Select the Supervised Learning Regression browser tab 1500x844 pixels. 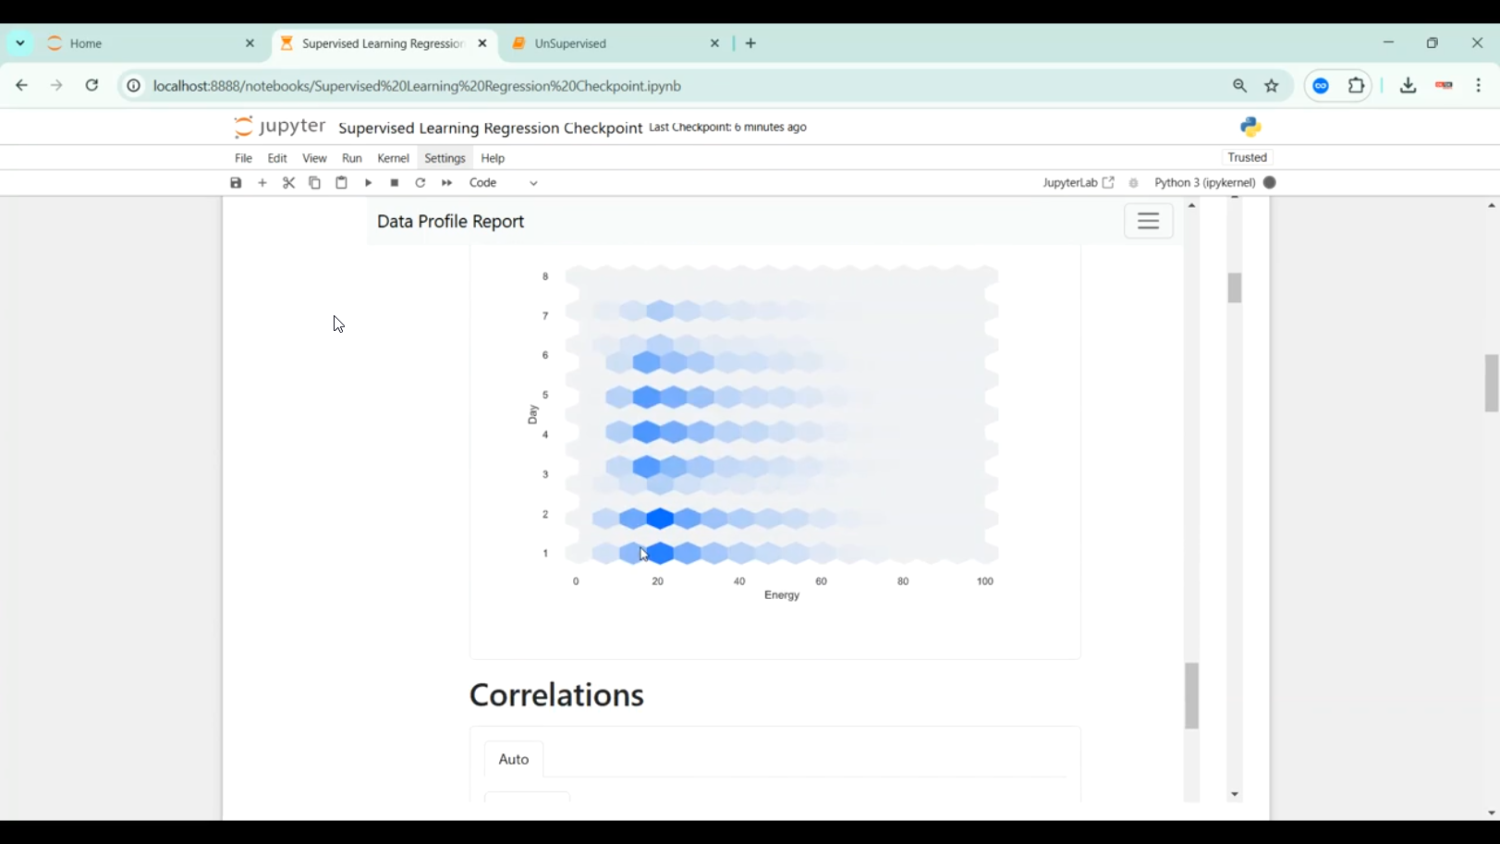[385, 43]
